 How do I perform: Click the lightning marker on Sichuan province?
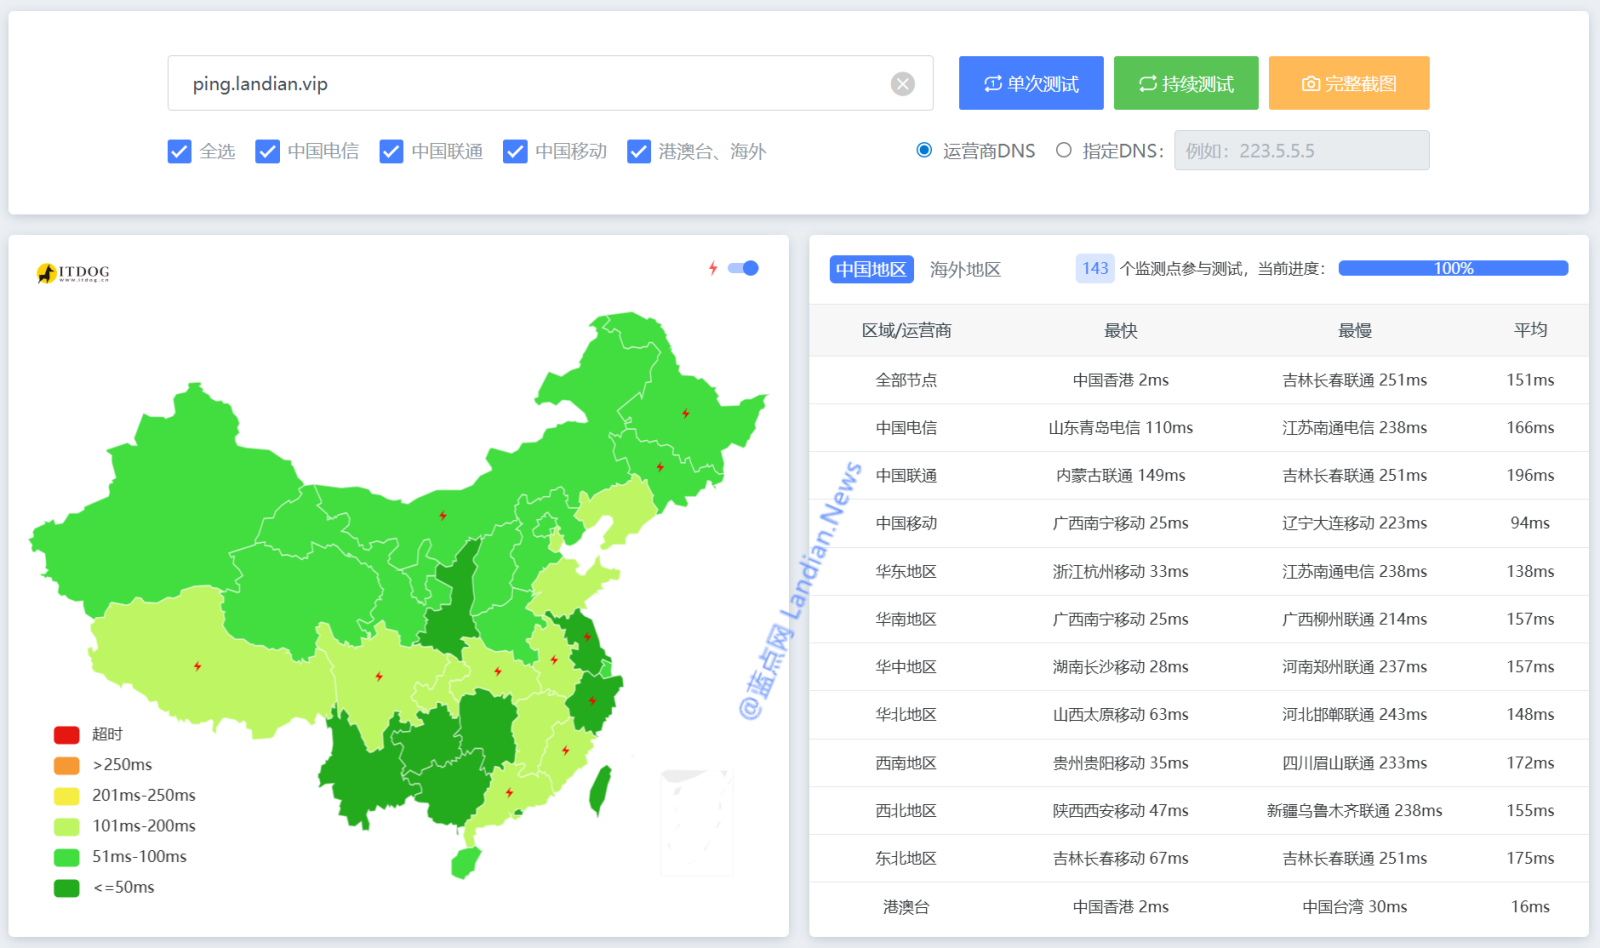pos(379,677)
